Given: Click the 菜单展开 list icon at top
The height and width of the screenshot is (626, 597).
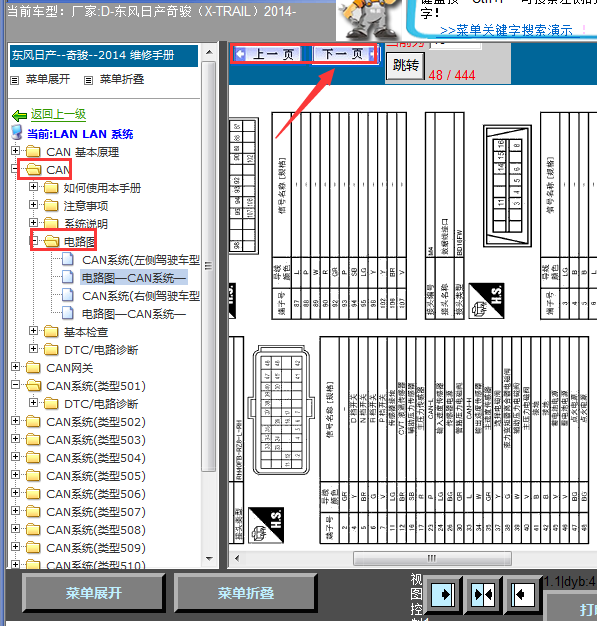Looking at the screenshot, I should tap(15, 80).
